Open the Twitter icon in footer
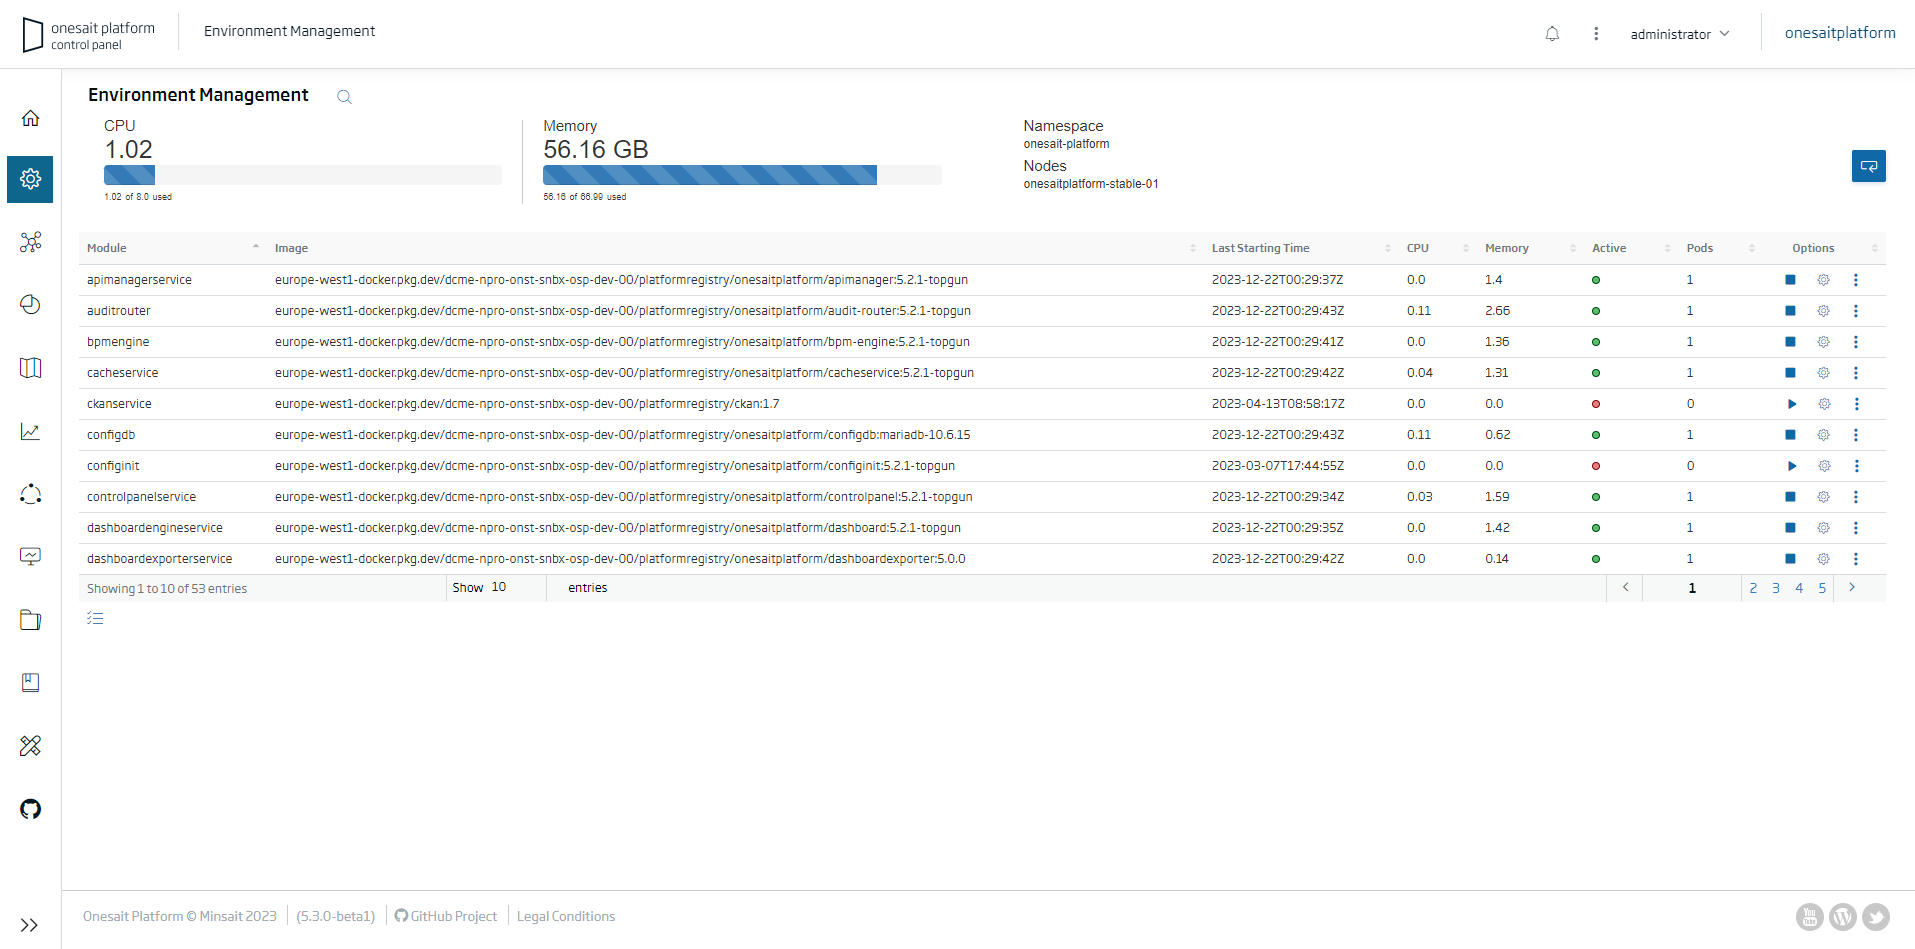The height and width of the screenshot is (949, 1915). point(1876,917)
